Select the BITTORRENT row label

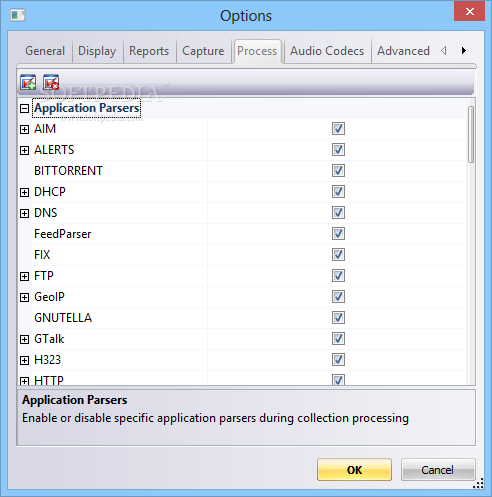(68, 171)
